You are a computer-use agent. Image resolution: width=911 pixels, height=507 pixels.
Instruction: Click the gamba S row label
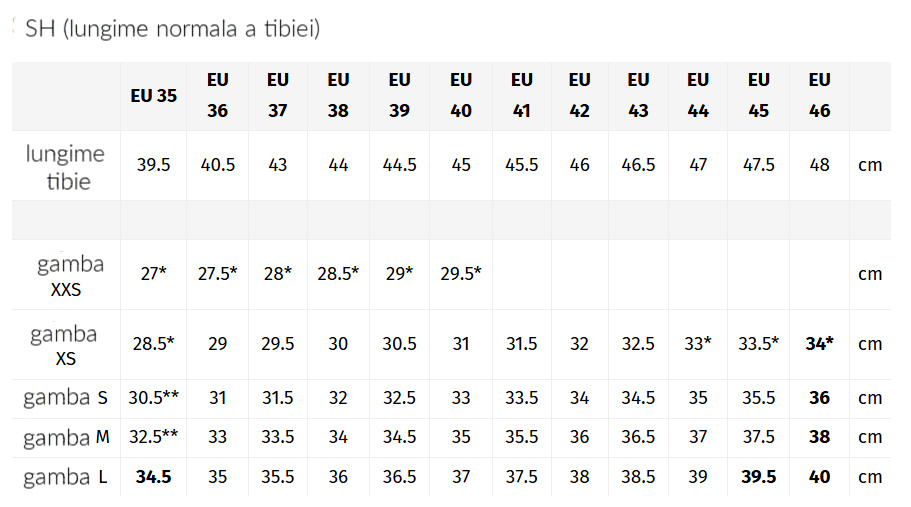[65, 398]
